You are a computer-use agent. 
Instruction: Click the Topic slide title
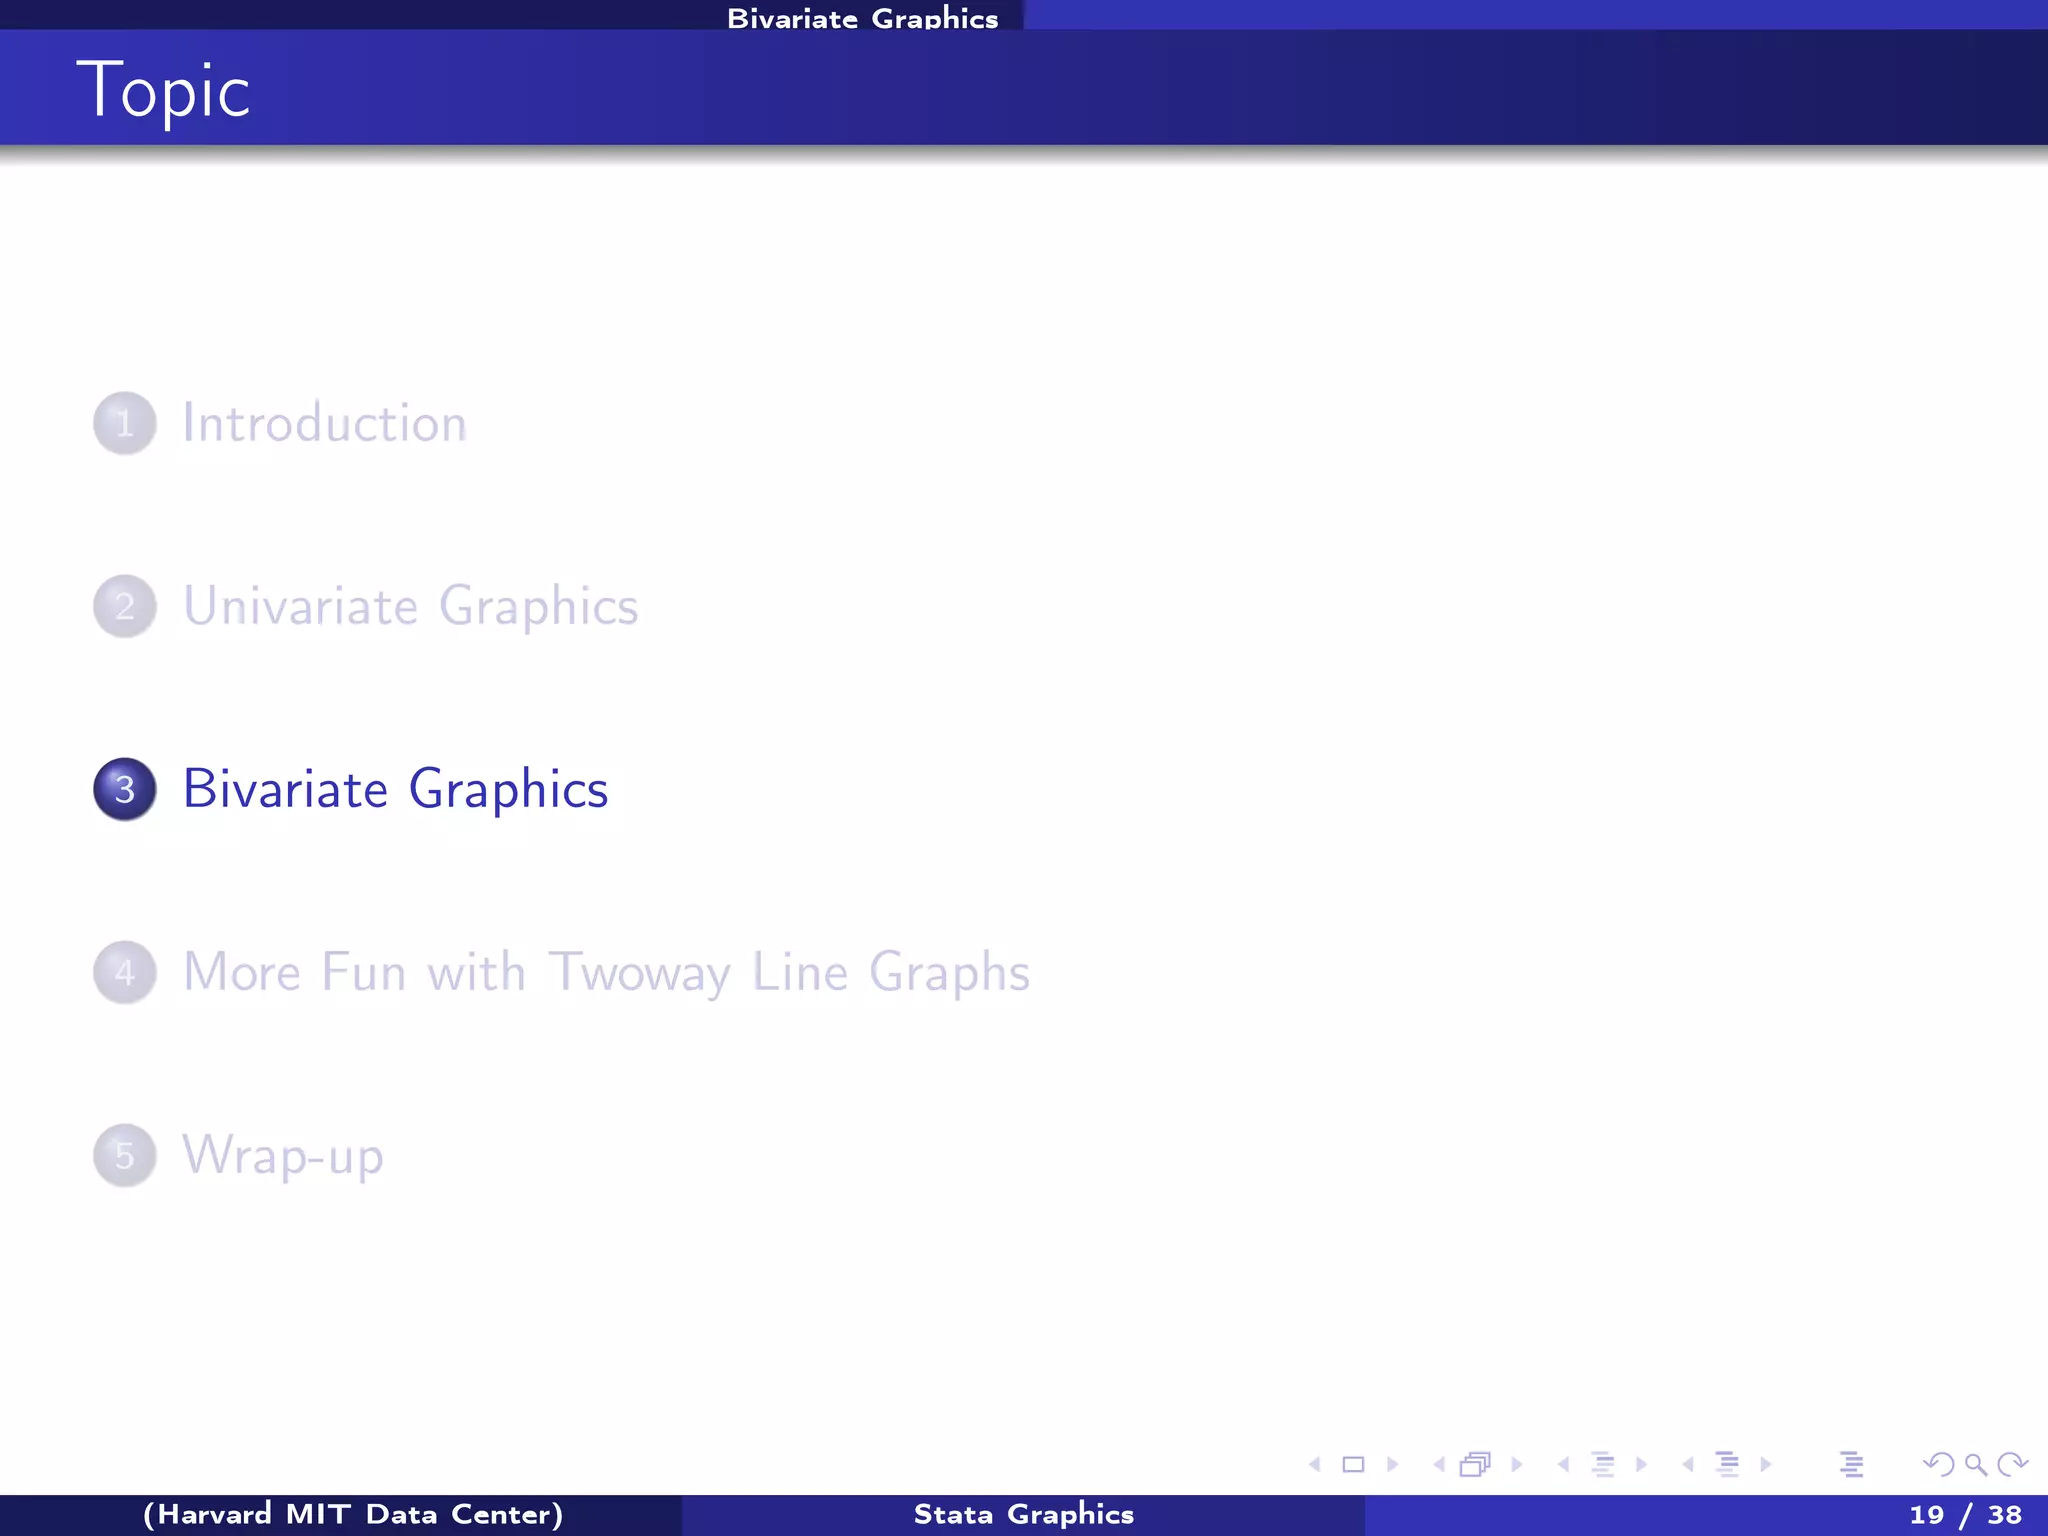point(163,90)
